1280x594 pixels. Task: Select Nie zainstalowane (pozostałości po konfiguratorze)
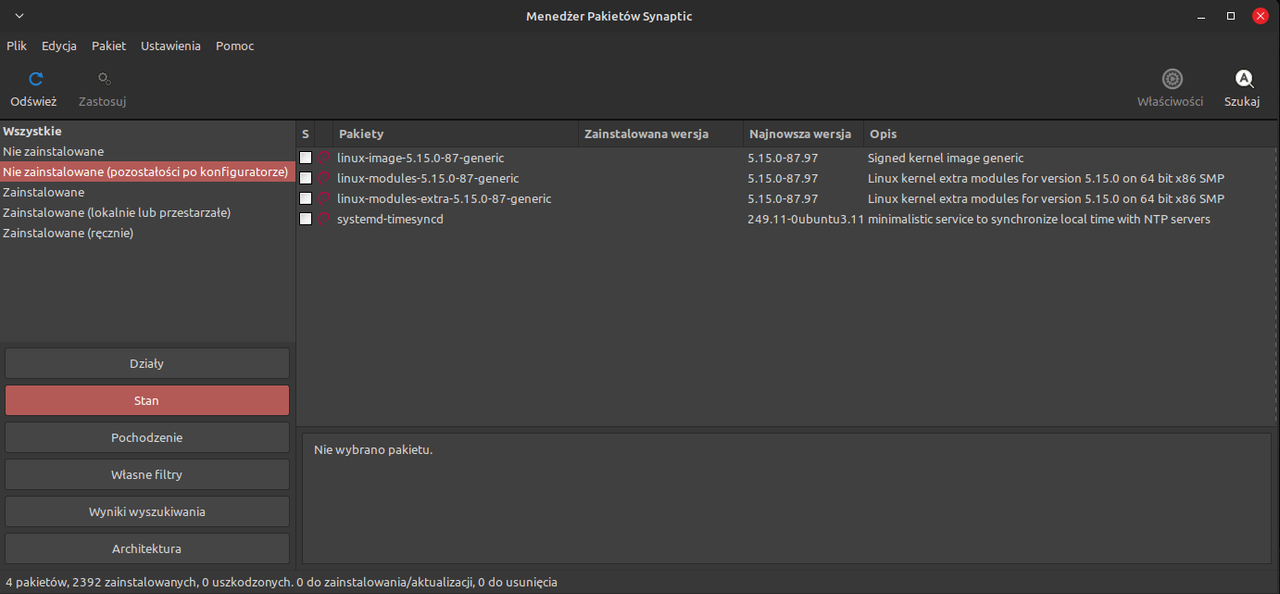[x=147, y=172]
